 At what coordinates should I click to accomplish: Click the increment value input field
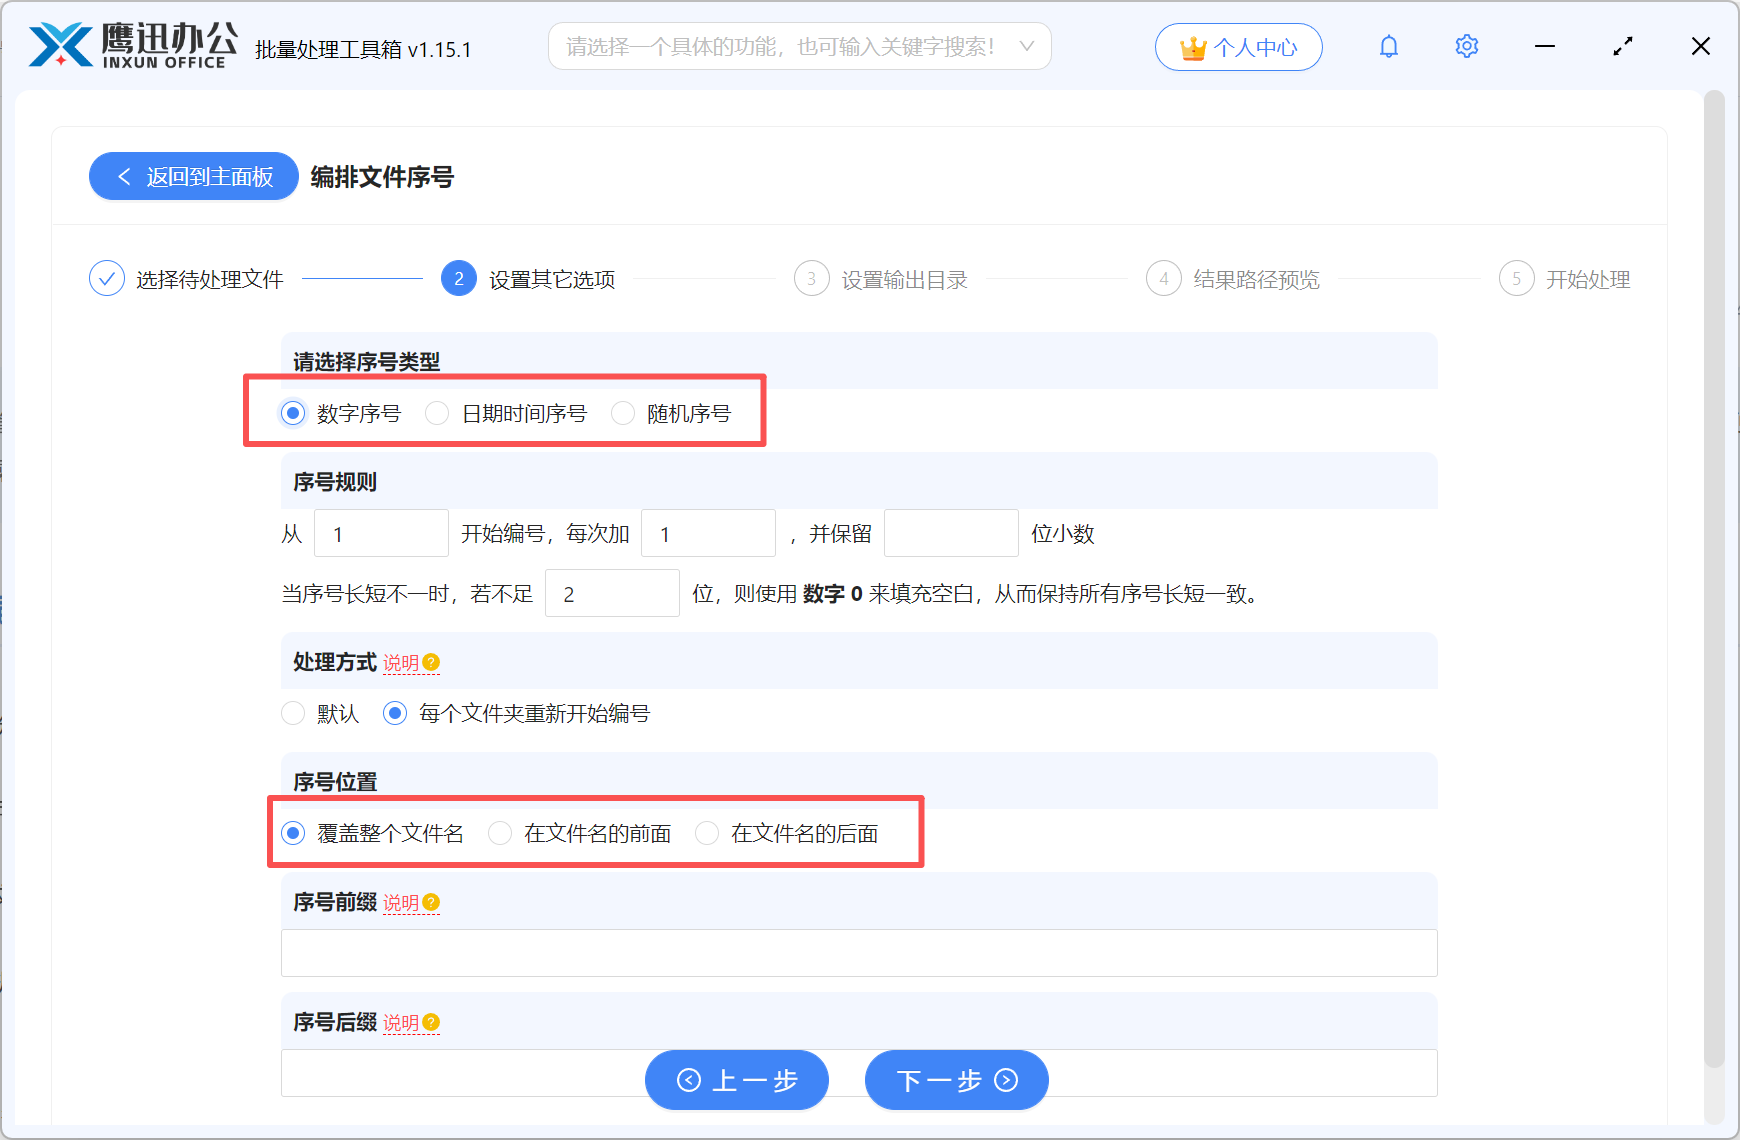pyautogui.click(x=708, y=533)
